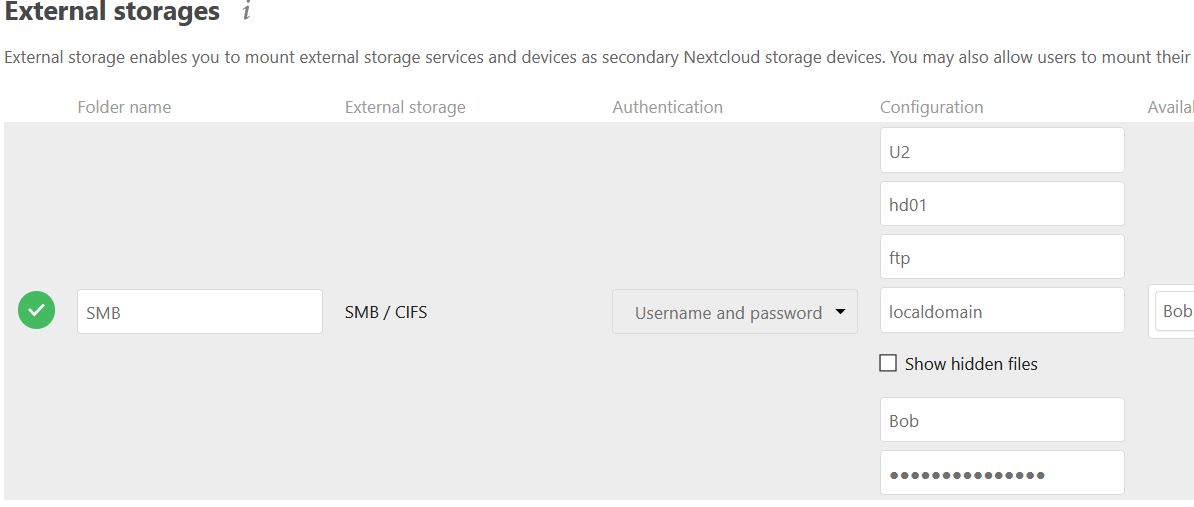Screen dimensions: 1194x507
Task: Click the U2 configuration field
Action: click(1002, 151)
